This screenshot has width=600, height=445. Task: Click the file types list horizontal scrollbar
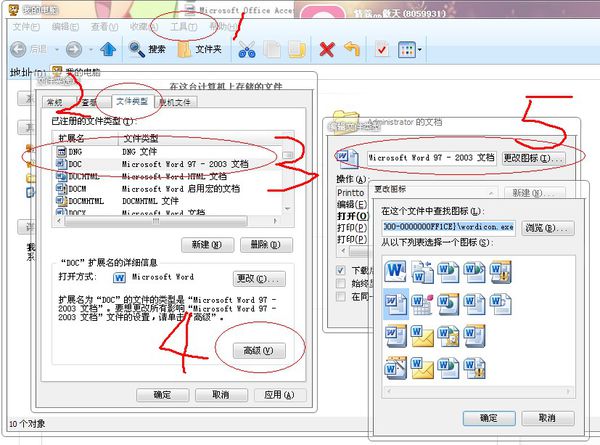(x=167, y=221)
